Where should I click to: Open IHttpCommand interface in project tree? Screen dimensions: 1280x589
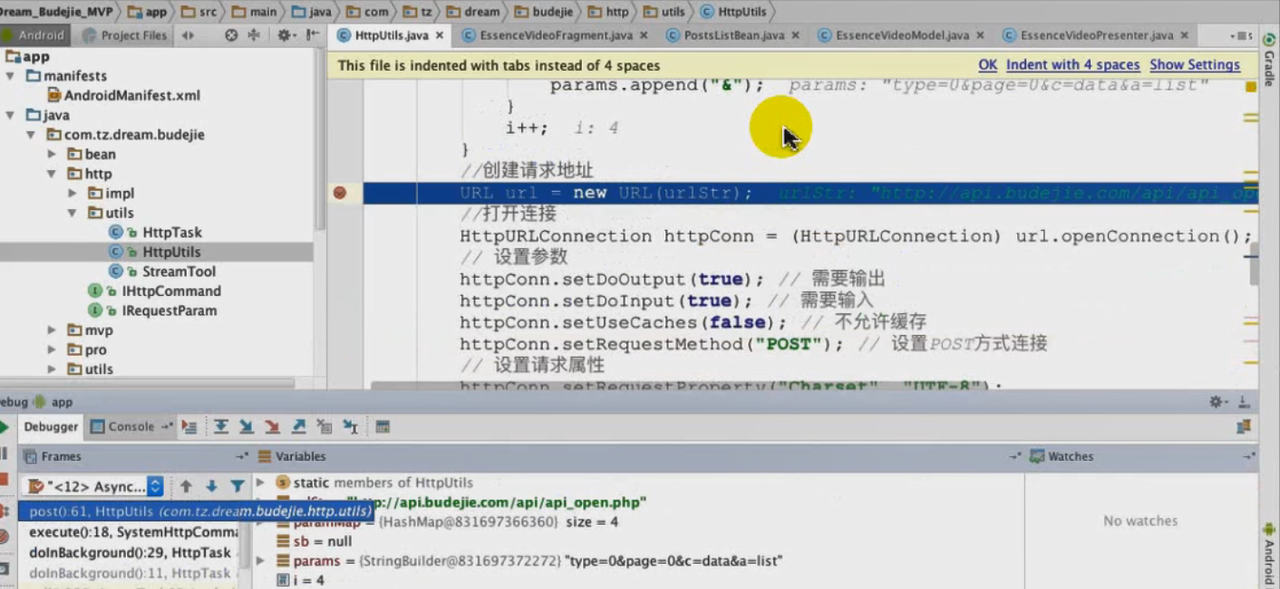[x=171, y=291]
